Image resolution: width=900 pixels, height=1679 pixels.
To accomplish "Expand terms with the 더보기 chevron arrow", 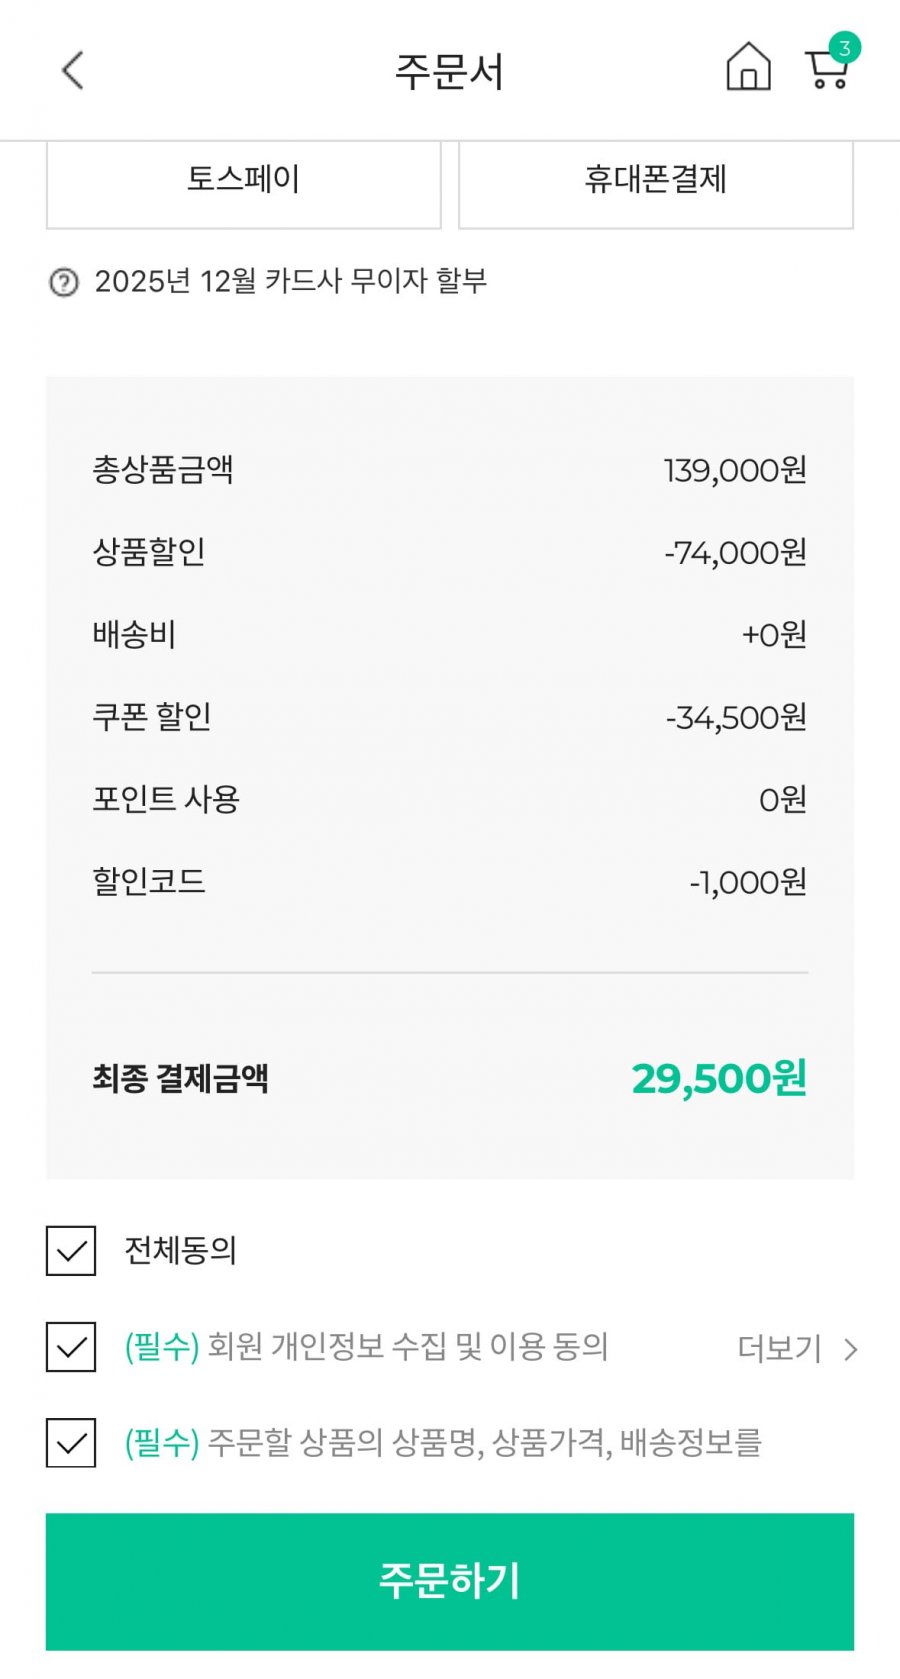I will click(x=851, y=1350).
